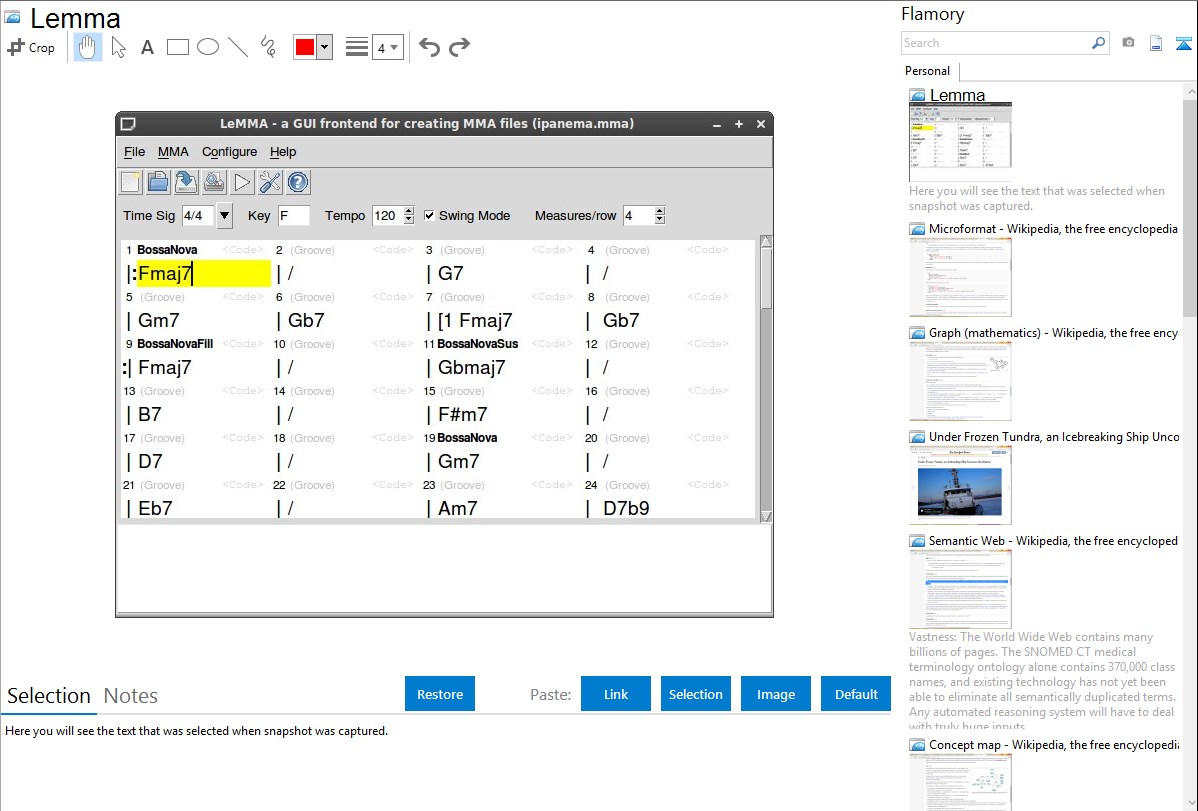Open the color picker dropdown arrow
Viewport: 1198px width, 811px height.
tap(324, 48)
